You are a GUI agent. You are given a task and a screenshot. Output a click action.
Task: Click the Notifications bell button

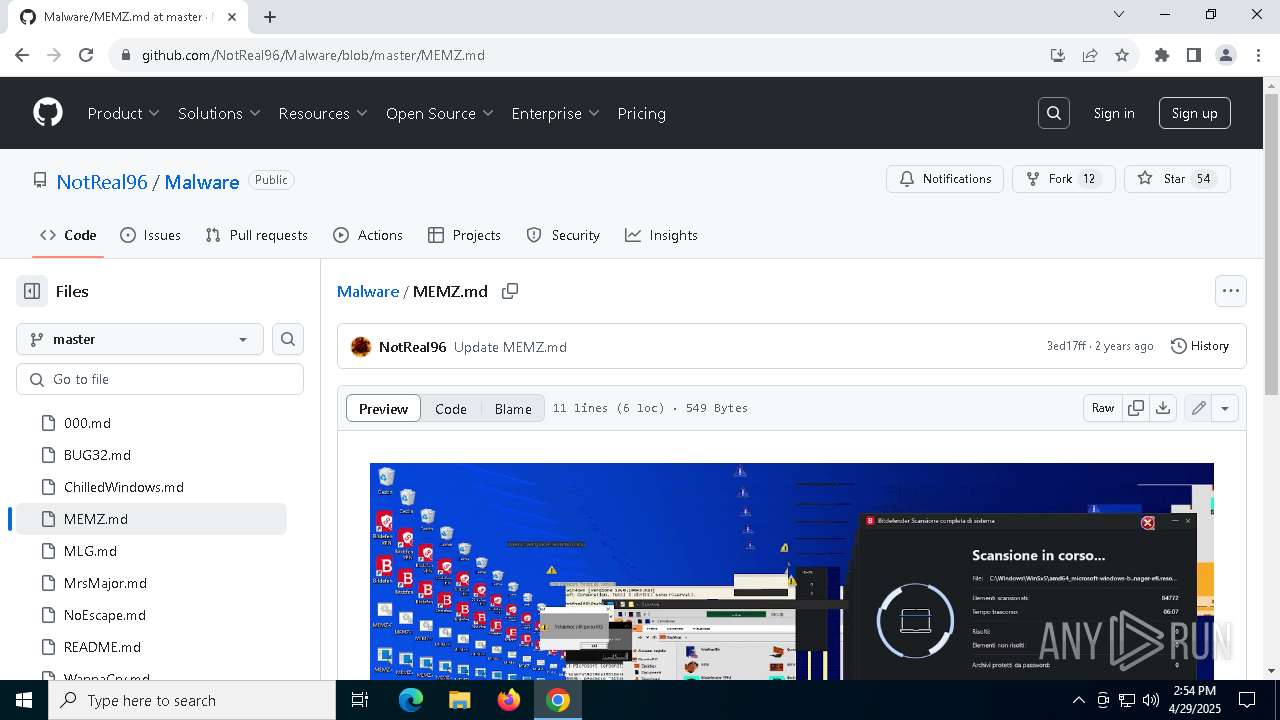[945, 179]
